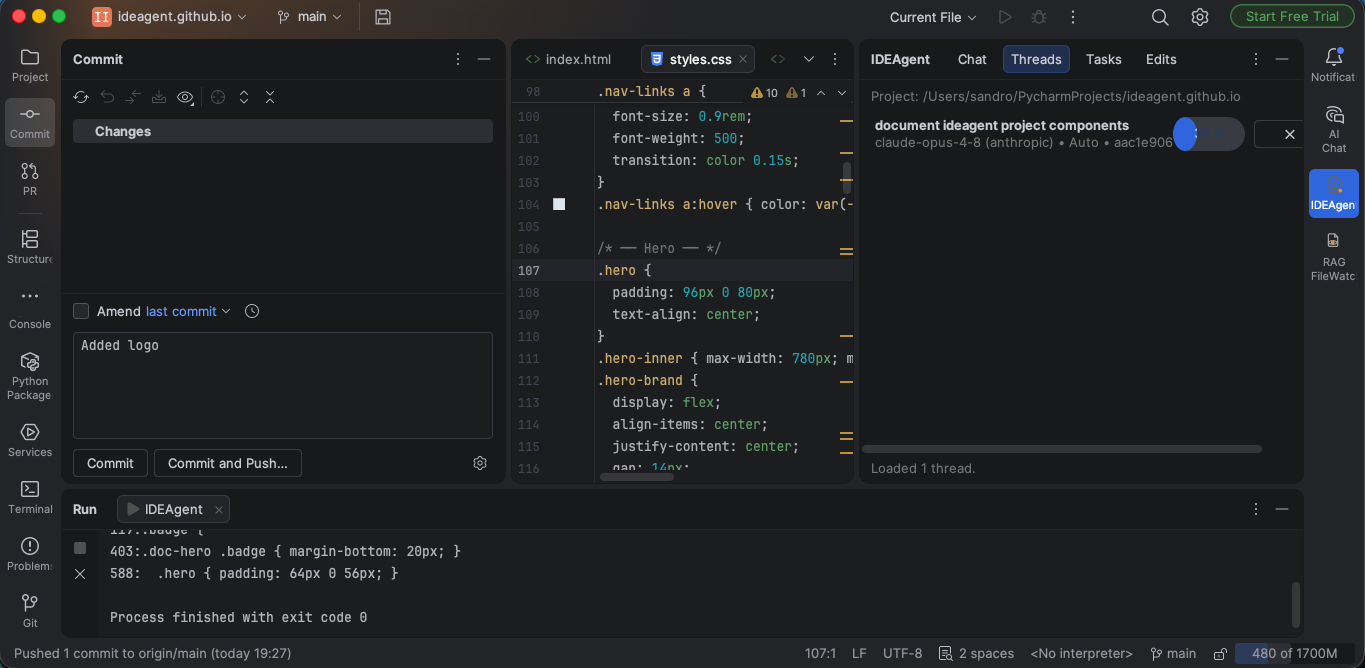Show the hidden editor tabs dropdown
Screen dimensions: 1365x668
coord(809,59)
